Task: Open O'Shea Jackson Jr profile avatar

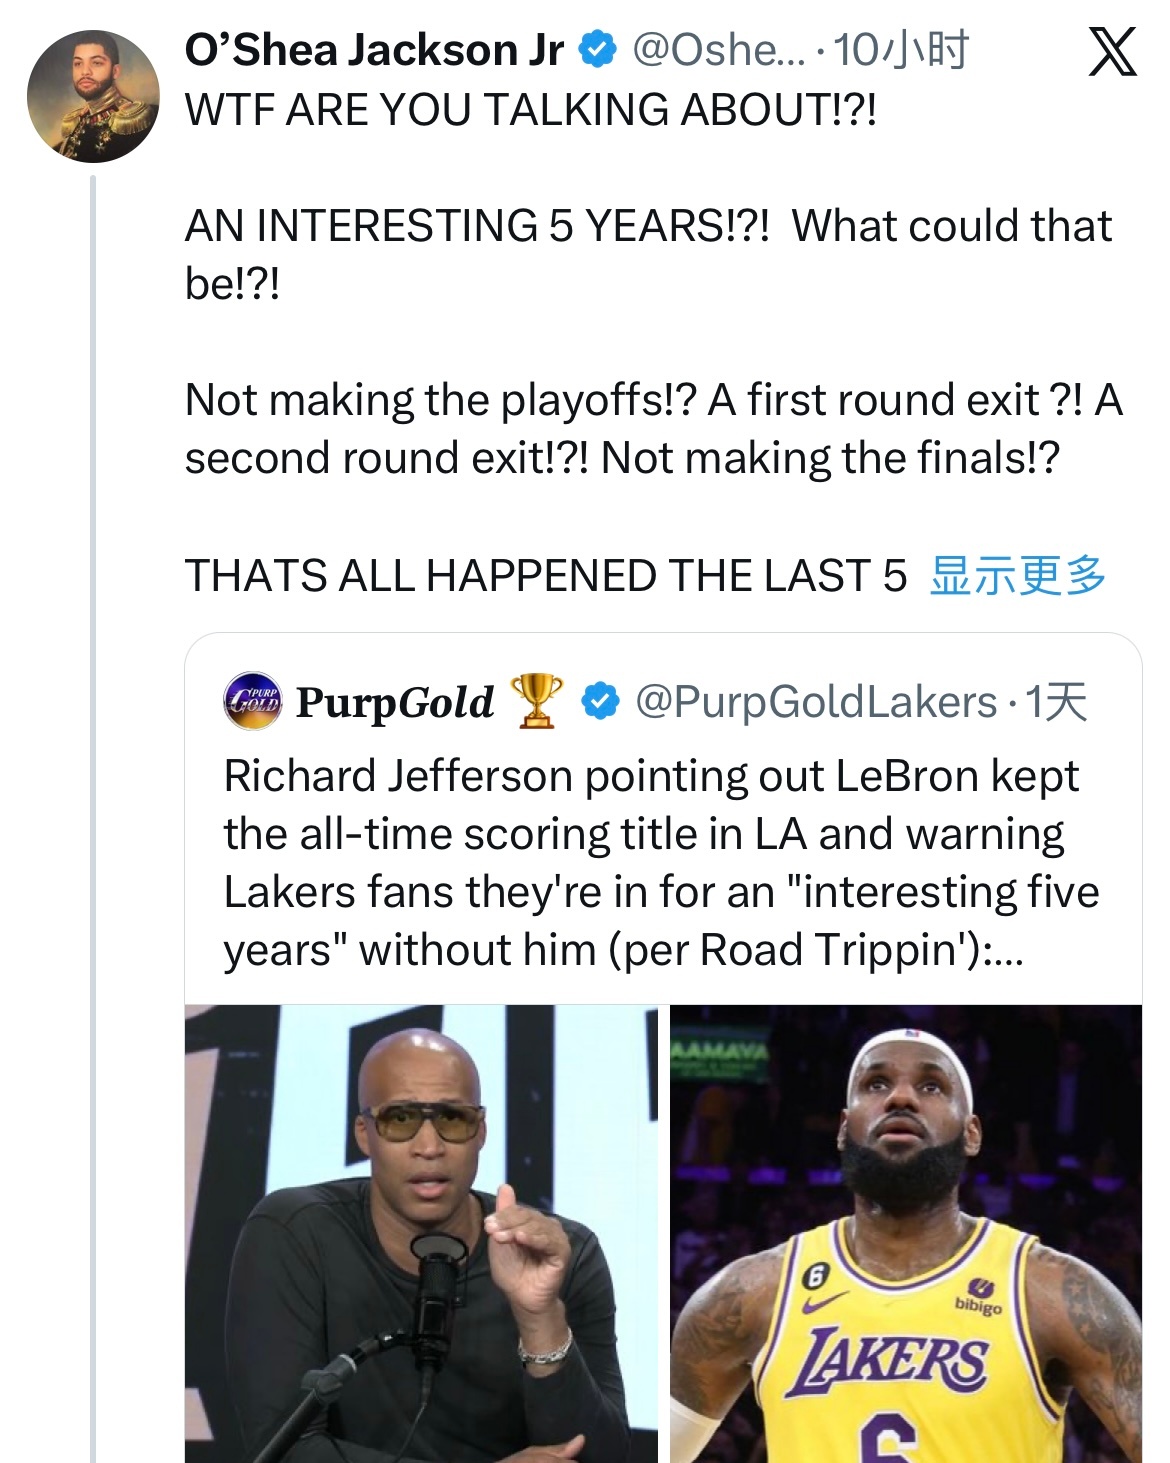Action: [x=93, y=96]
